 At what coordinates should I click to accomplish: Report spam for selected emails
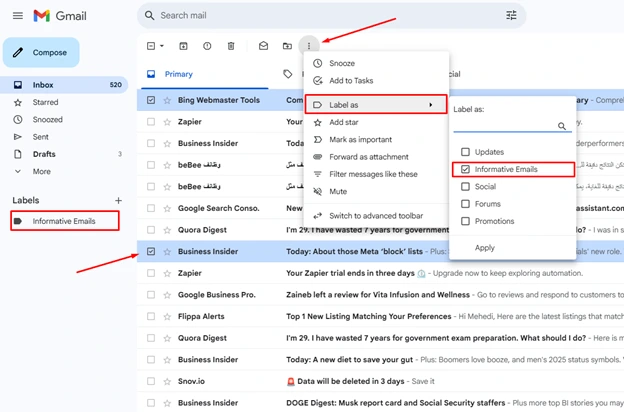click(x=207, y=46)
